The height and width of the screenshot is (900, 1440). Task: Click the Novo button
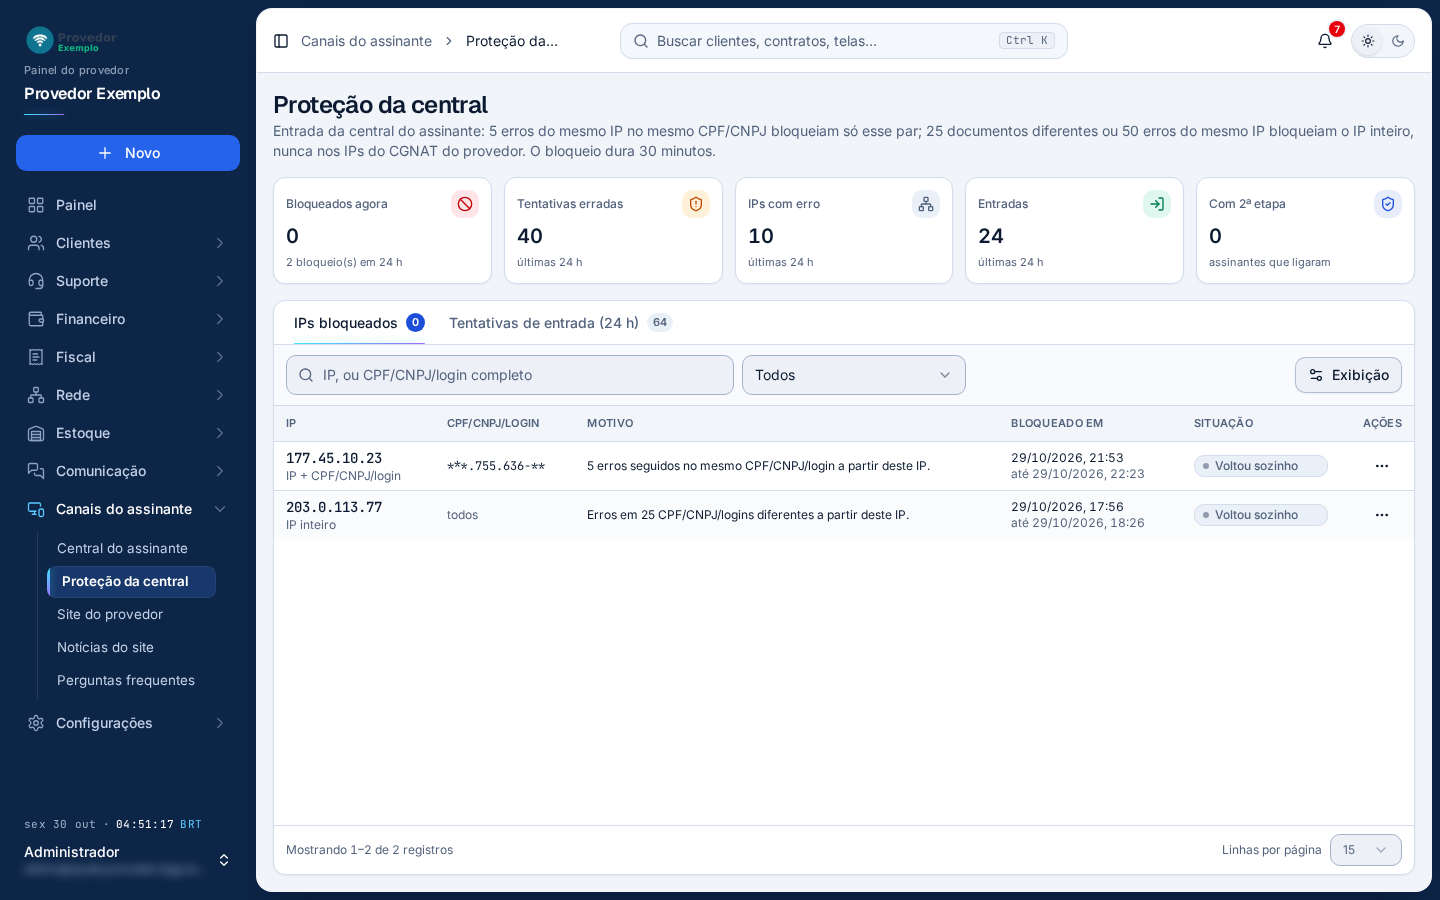coord(128,153)
